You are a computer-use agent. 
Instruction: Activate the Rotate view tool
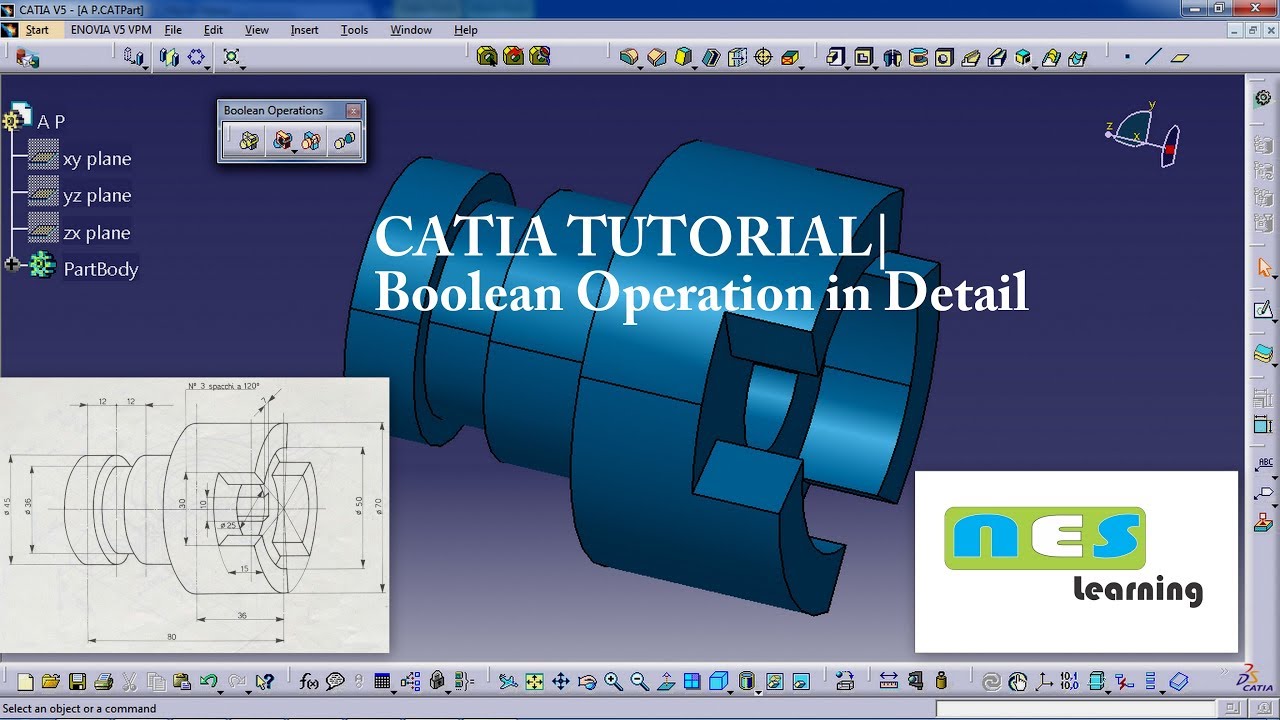point(587,682)
